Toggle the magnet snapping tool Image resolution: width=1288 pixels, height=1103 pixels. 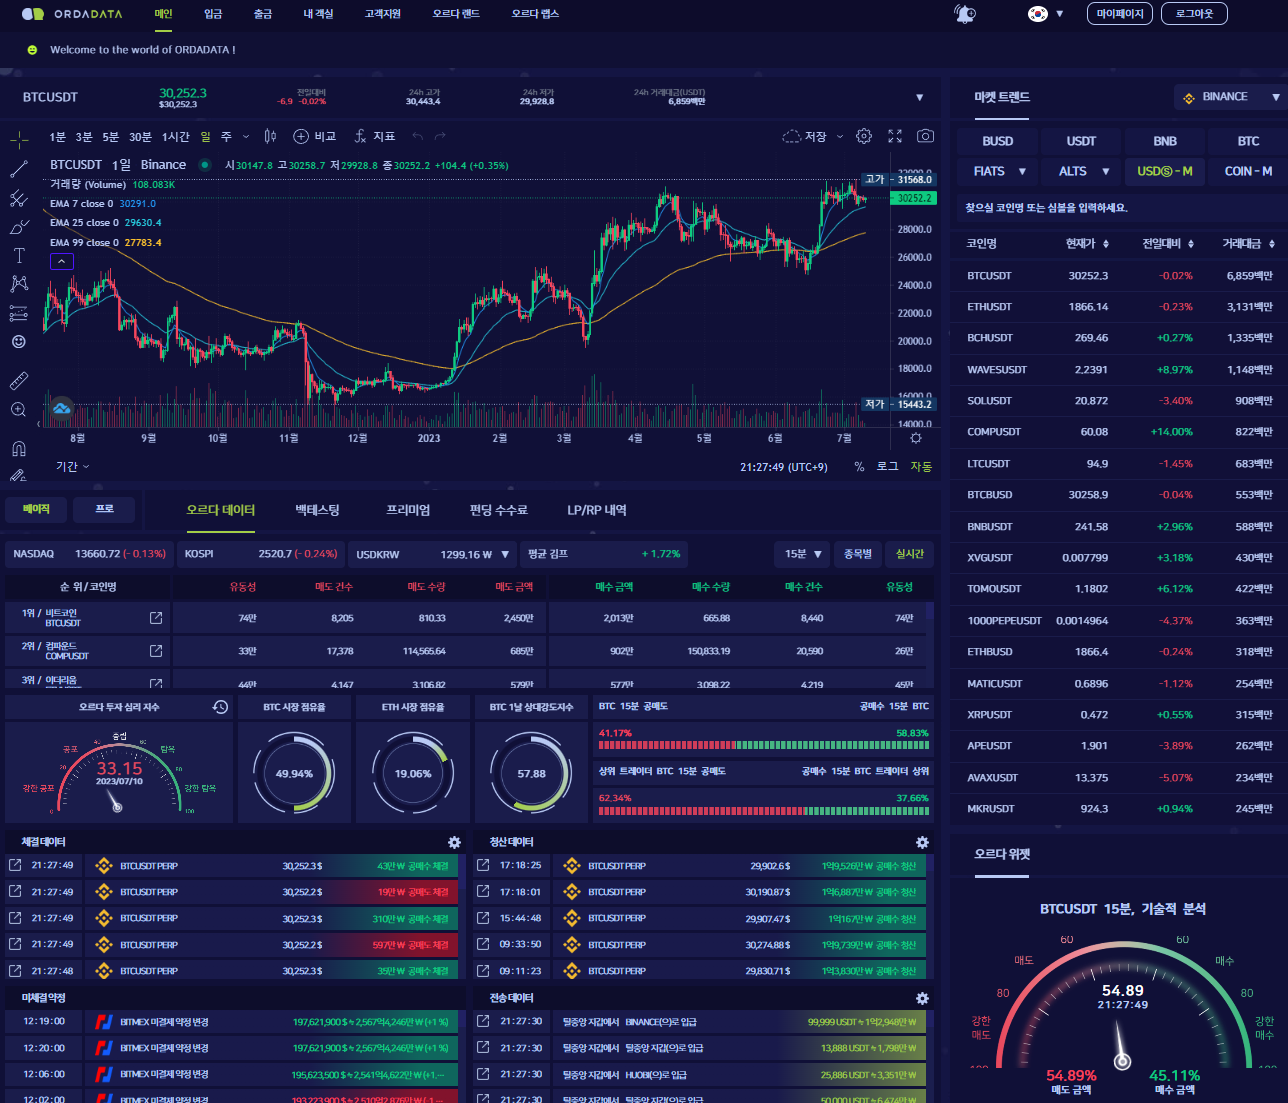click(19, 448)
